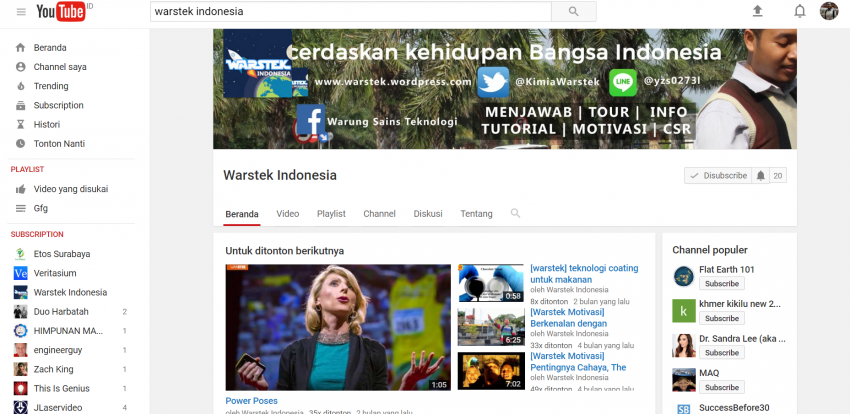Open the upload video icon

tap(757, 11)
